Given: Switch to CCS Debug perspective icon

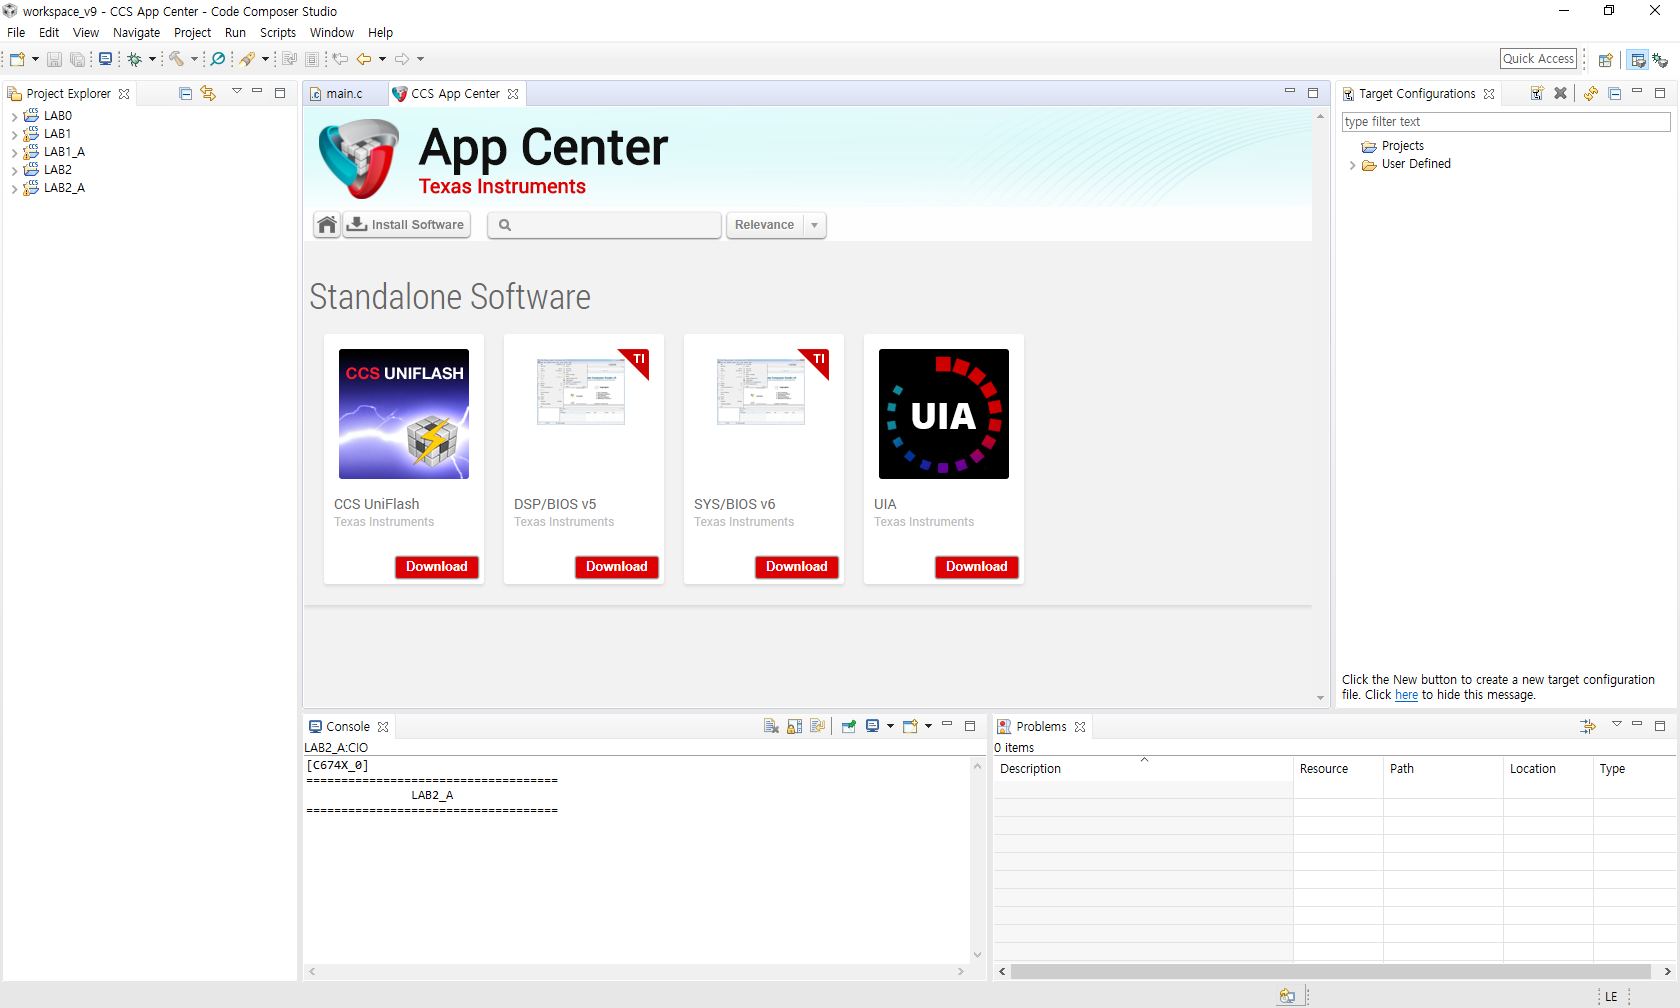Looking at the screenshot, I should tap(1660, 60).
